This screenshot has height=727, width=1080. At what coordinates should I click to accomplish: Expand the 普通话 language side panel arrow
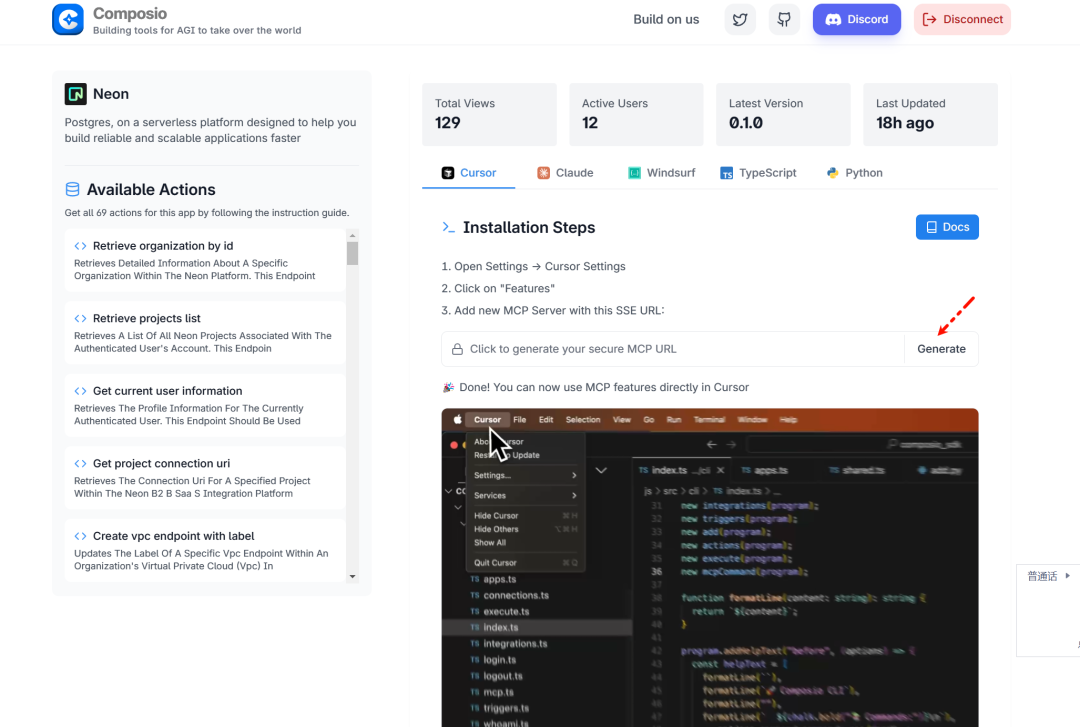(x=1068, y=575)
